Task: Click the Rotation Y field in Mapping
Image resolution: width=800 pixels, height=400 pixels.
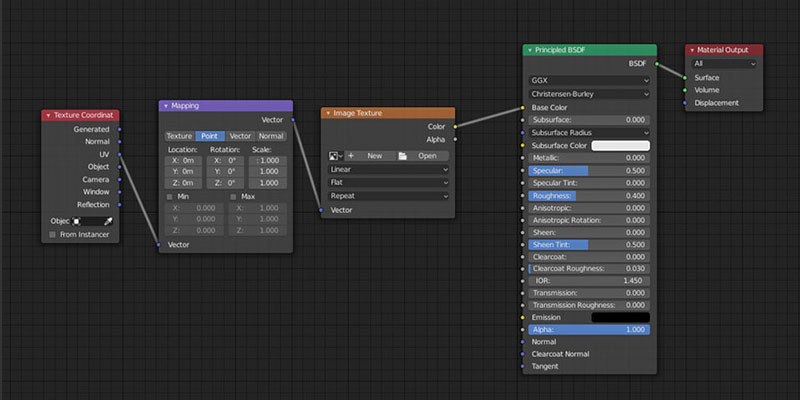Action: (x=225, y=172)
